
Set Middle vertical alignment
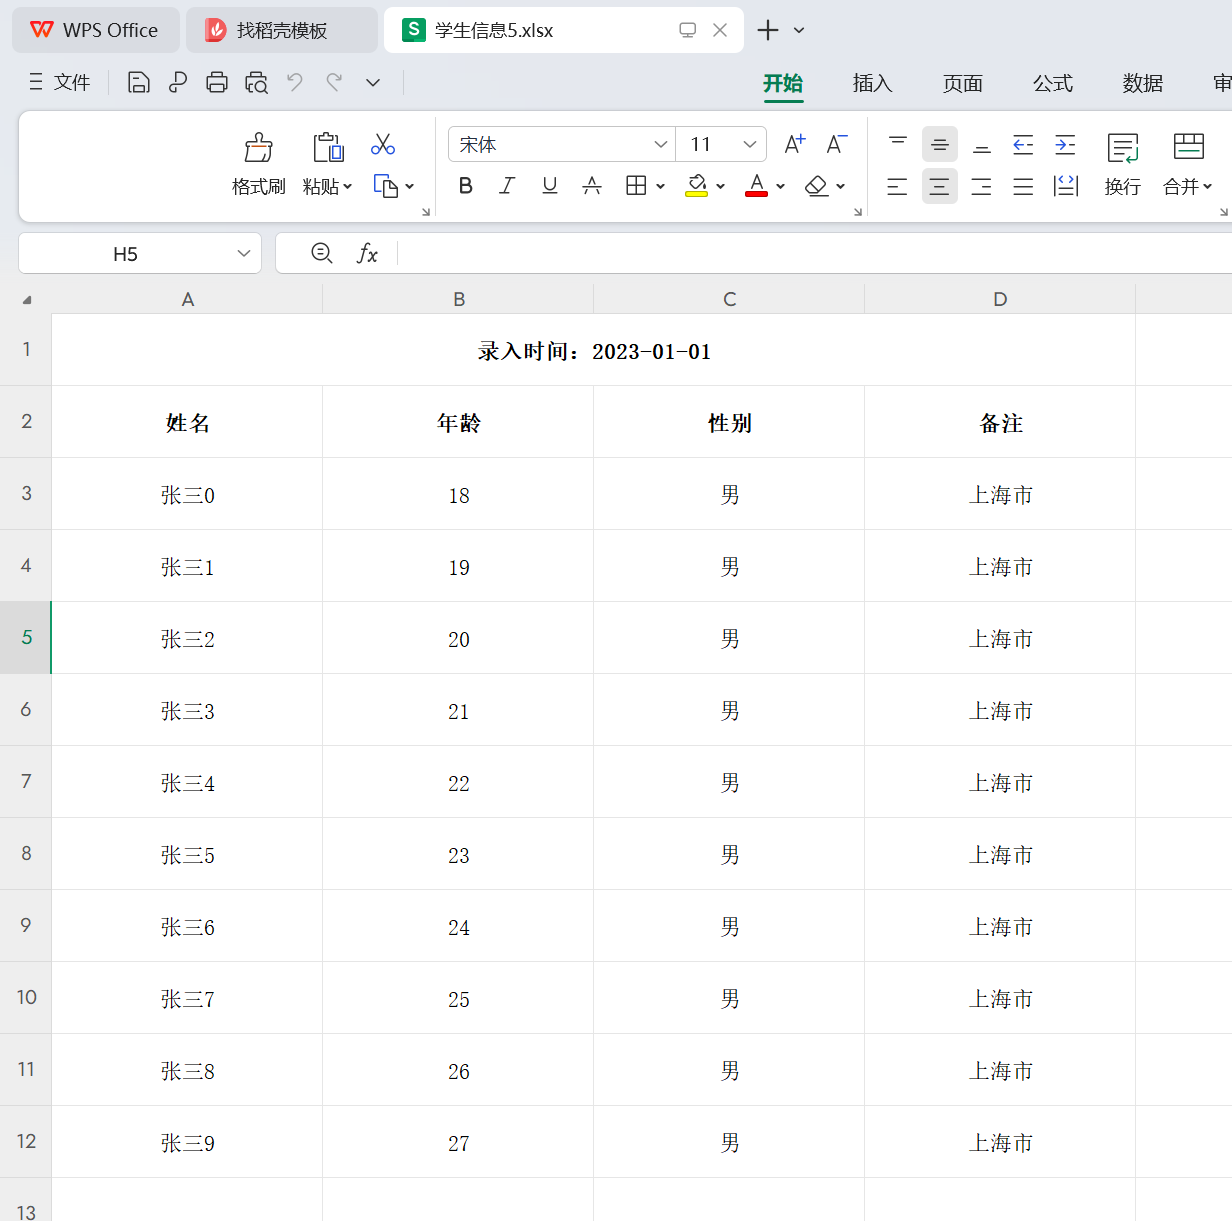(940, 145)
